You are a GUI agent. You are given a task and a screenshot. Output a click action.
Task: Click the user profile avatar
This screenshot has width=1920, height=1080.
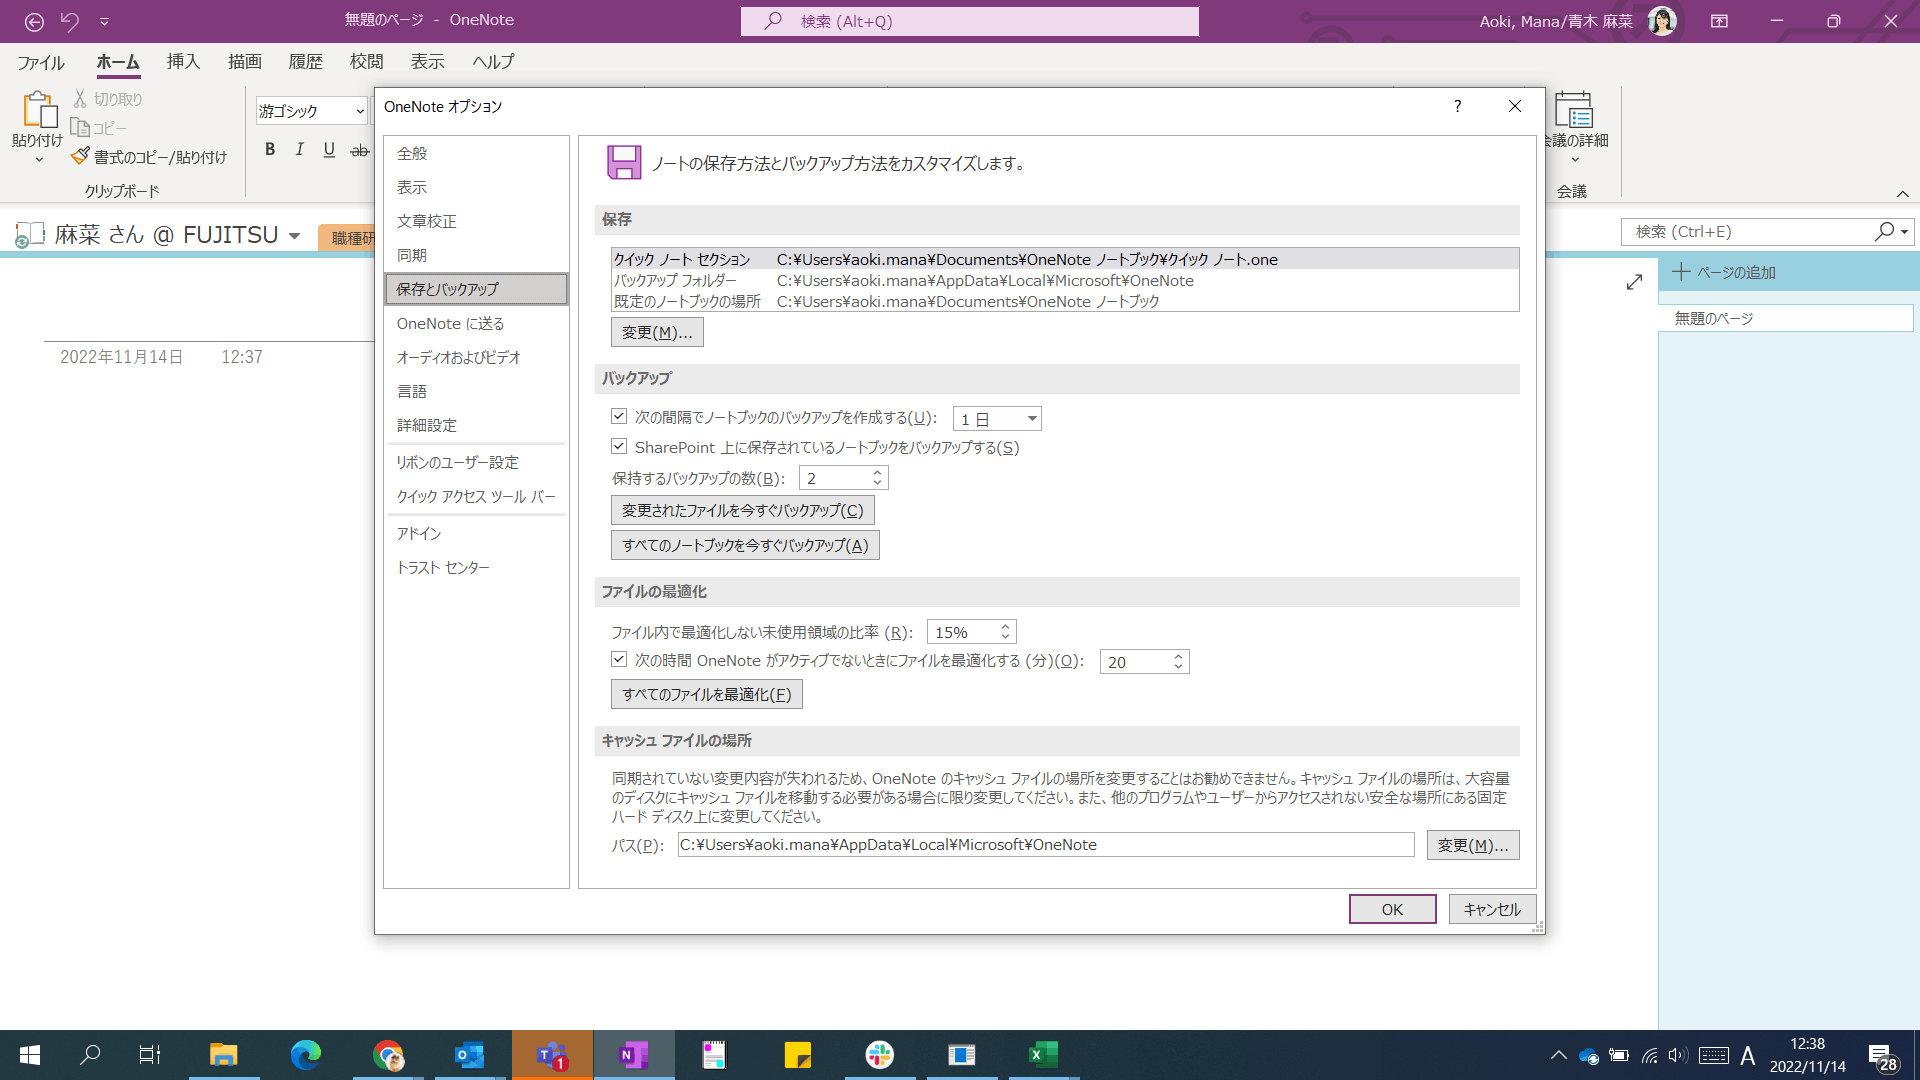click(x=1662, y=21)
